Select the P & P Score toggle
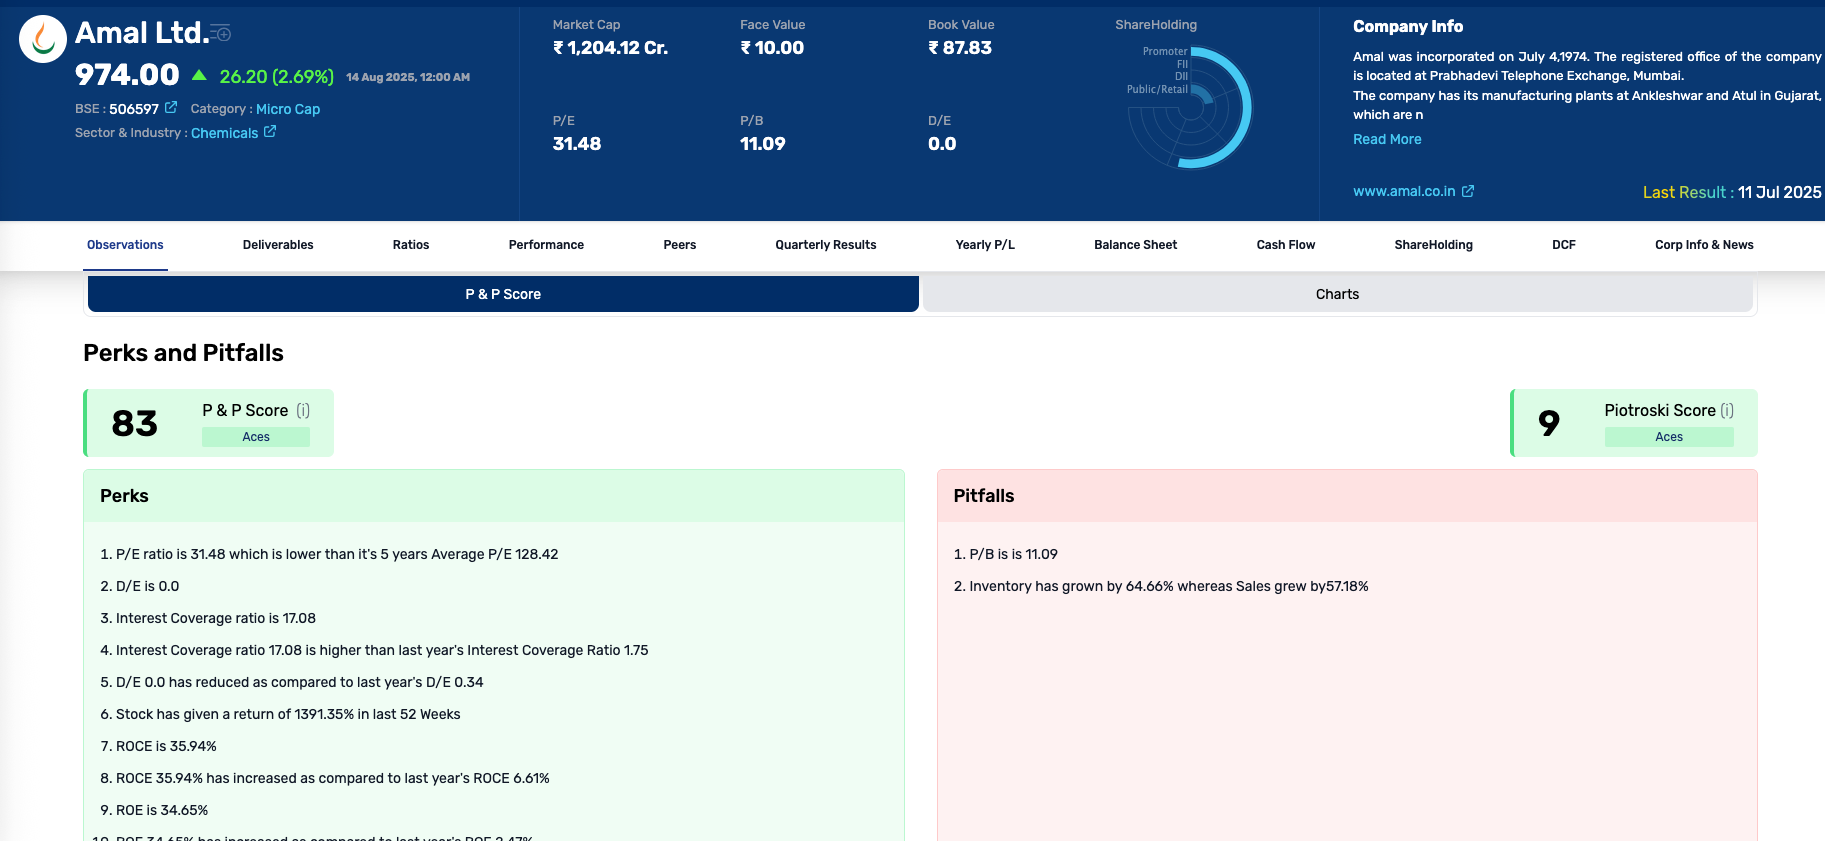Image resolution: width=1825 pixels, height=841 pixels. coord(503,294)
